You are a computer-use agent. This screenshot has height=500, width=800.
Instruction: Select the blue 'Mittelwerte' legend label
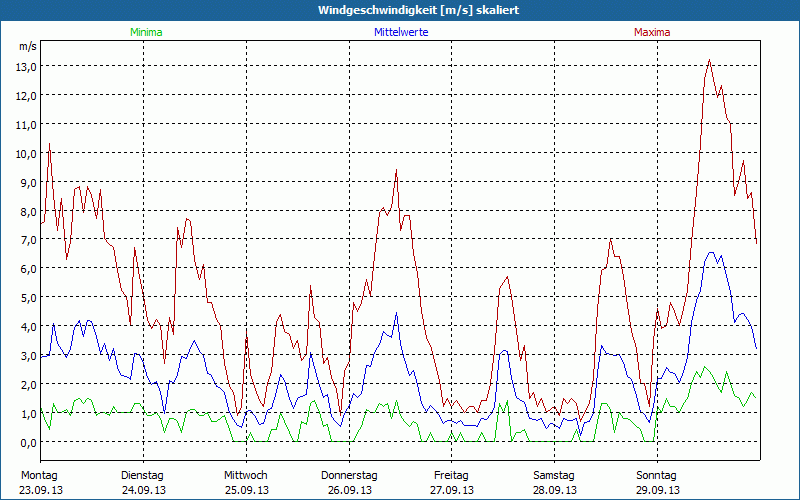401,32
